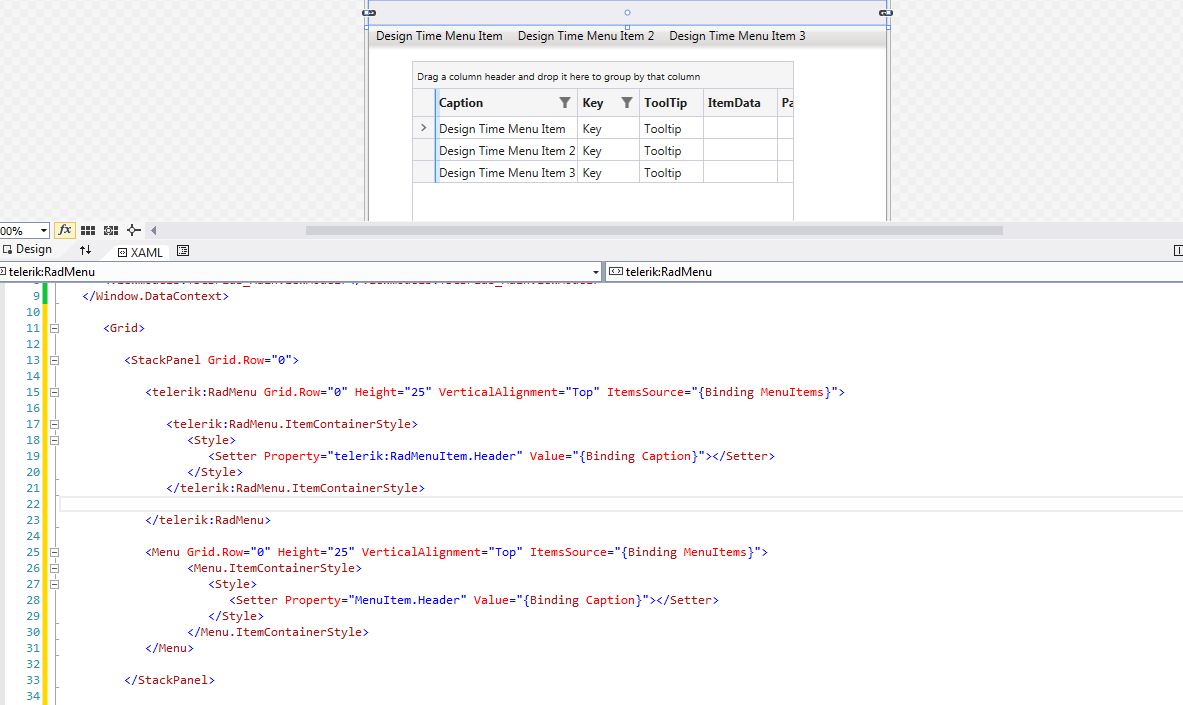The height and width of the screenshot is (705, 1183).
Task: Click the MenuItem.Header Setter on line 28
Action: (474, 600)
